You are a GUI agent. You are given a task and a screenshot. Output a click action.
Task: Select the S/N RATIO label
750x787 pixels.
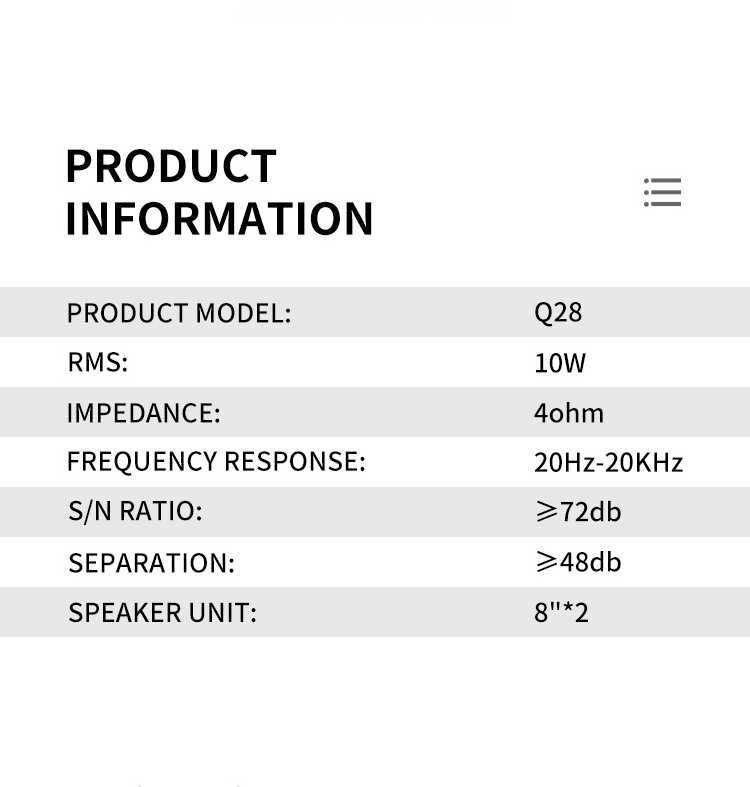click(x=135, y=512)
